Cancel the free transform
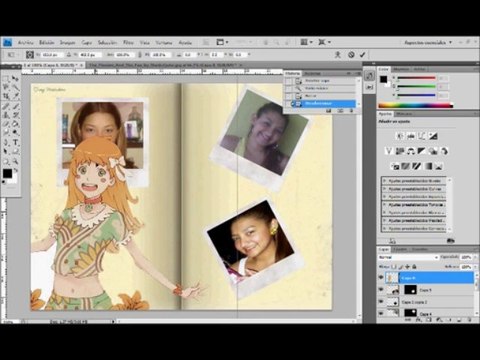The image size is (480, 360). [351, 54]
